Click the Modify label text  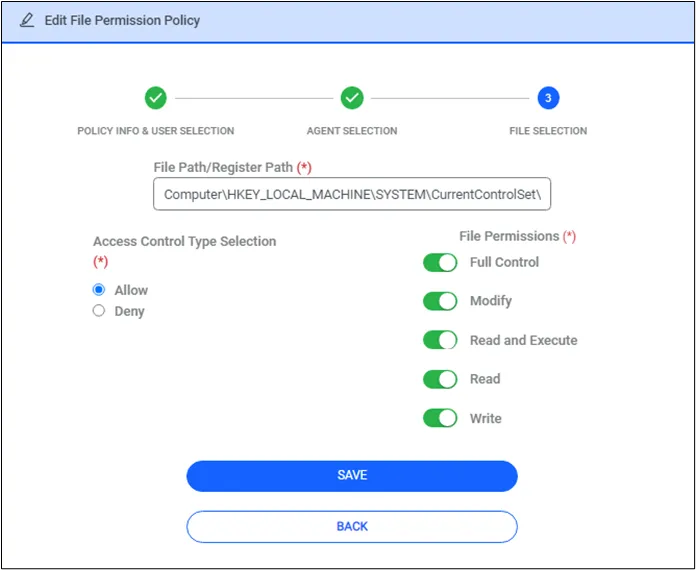pyautogui.click(x=491, y=301)
